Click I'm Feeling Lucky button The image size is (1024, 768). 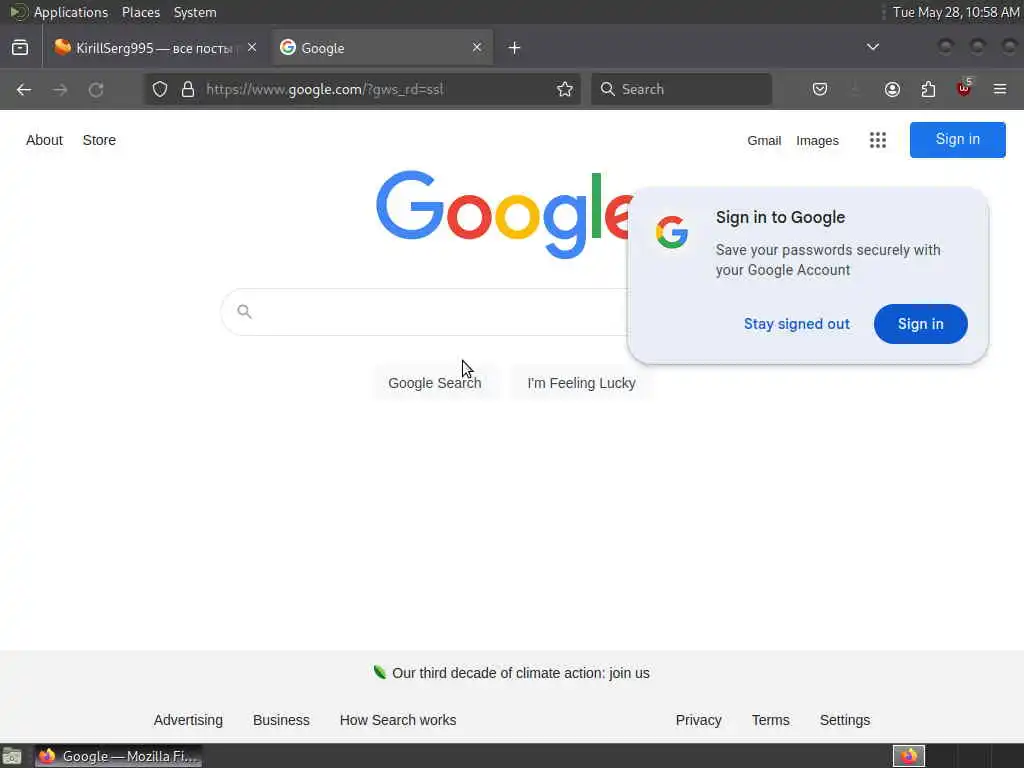coord(581,383)
